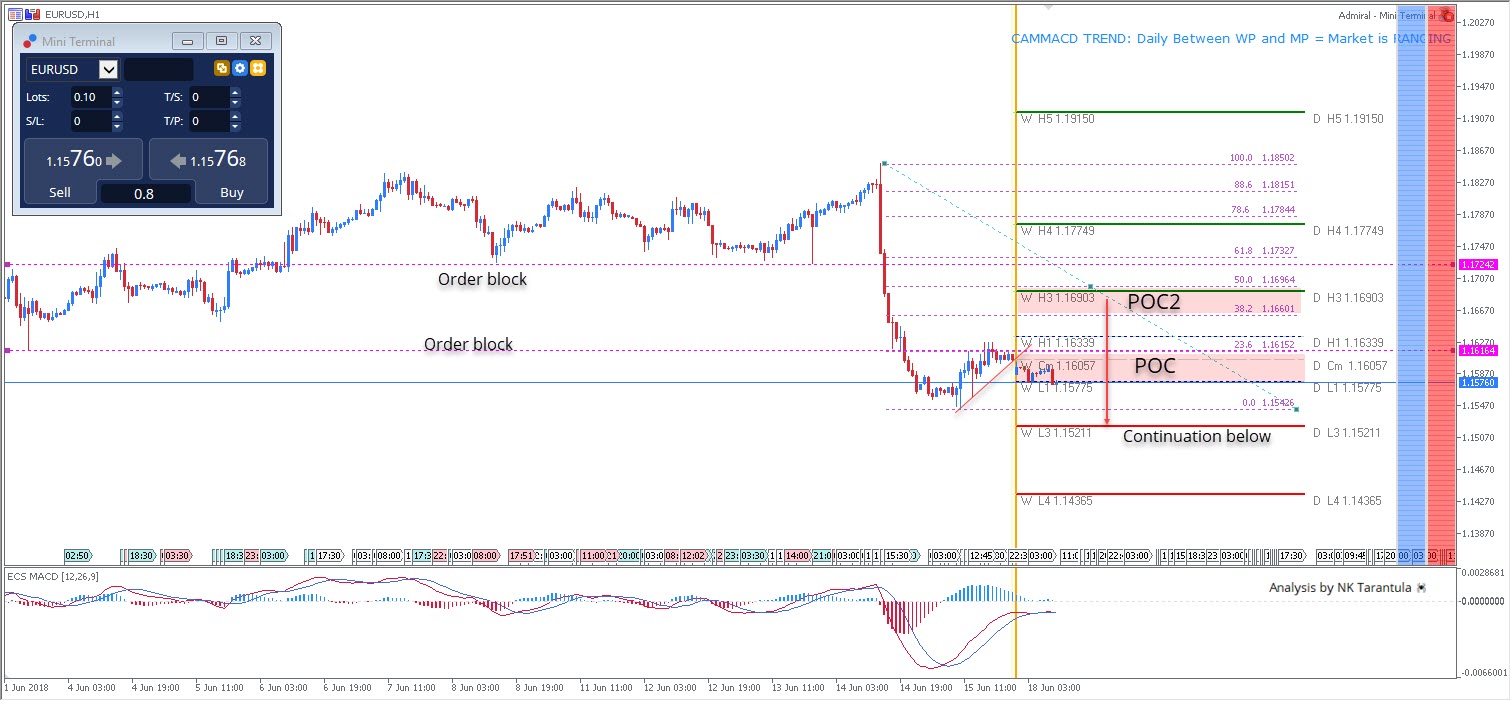Close the Mini Terminal window
The height and width of the screenshot is (701, 1511).
(256, 41)
